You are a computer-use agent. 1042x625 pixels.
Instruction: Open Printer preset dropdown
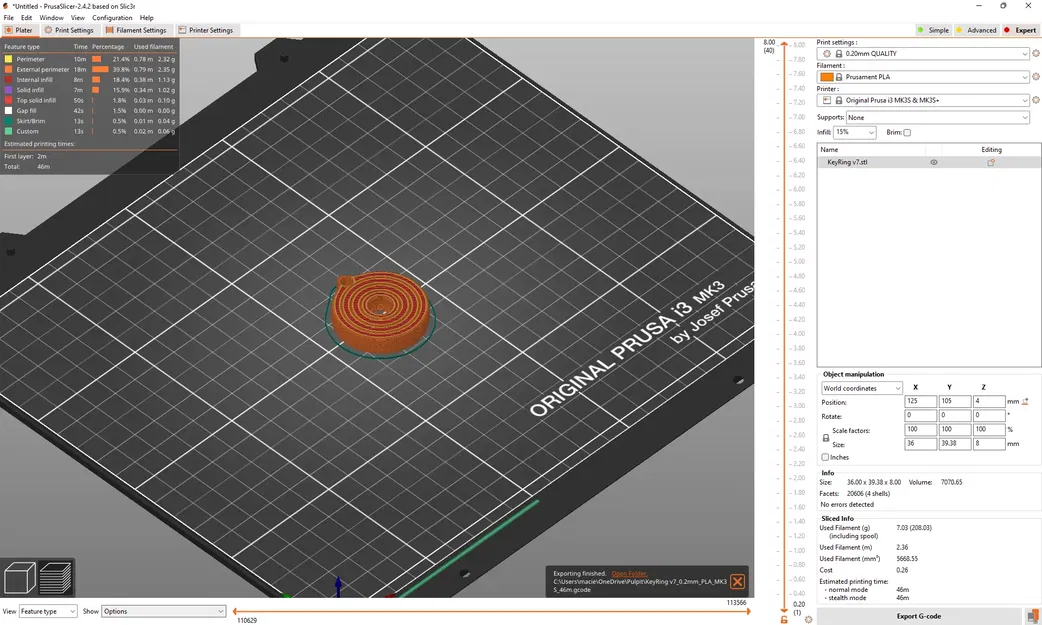[923, 100]
